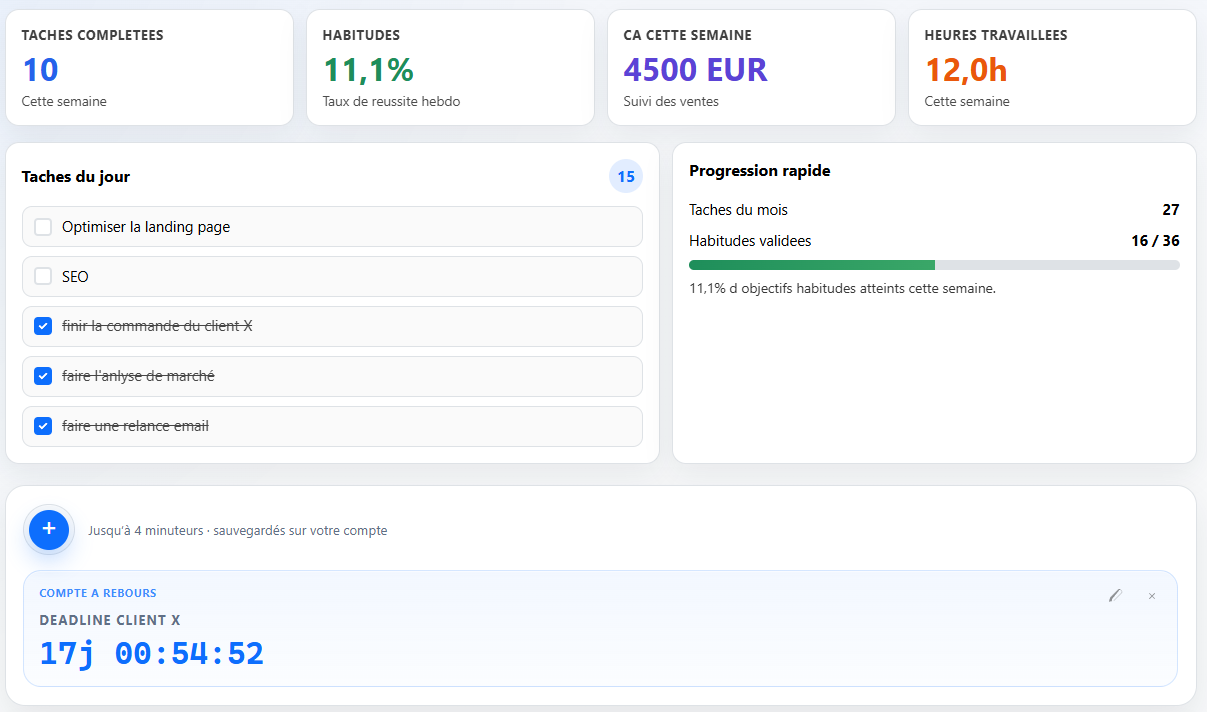The width and height of the screenshot is (1207, 712).
Task: Check the SEO task checkbox
Action: (x=43, y=276)
